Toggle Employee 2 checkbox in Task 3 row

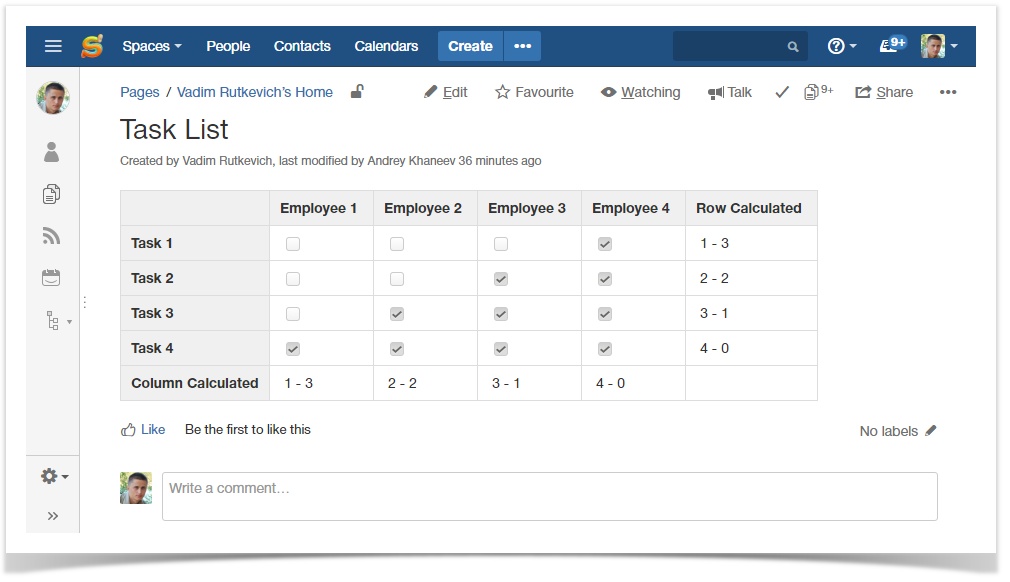pos(396,313)
